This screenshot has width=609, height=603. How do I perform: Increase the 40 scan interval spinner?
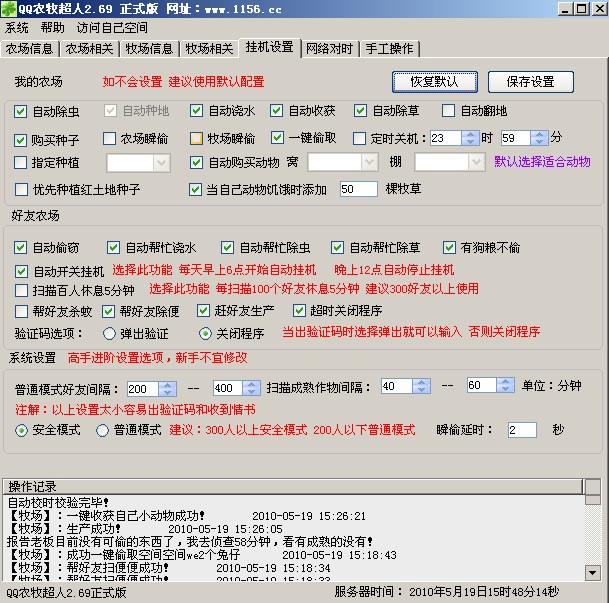point(421,382)
